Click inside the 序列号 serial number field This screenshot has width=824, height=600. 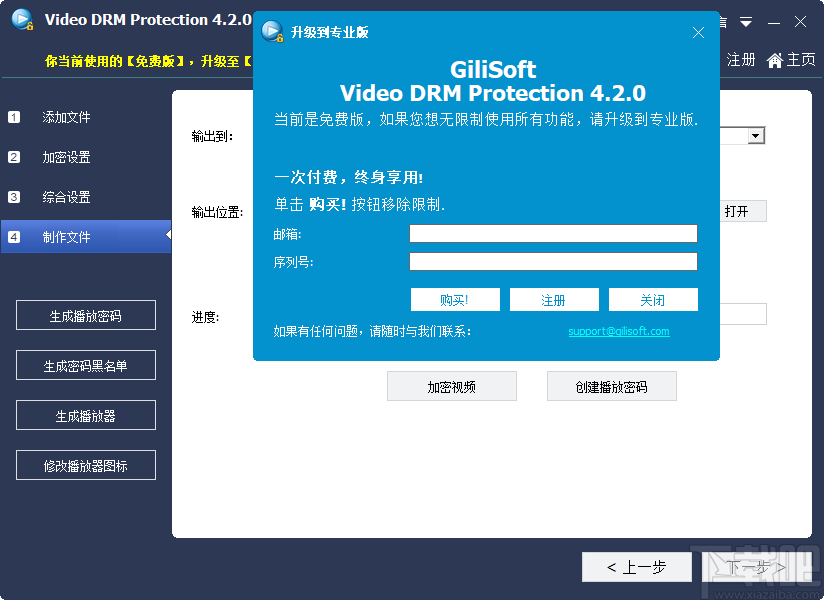point(553,261)
